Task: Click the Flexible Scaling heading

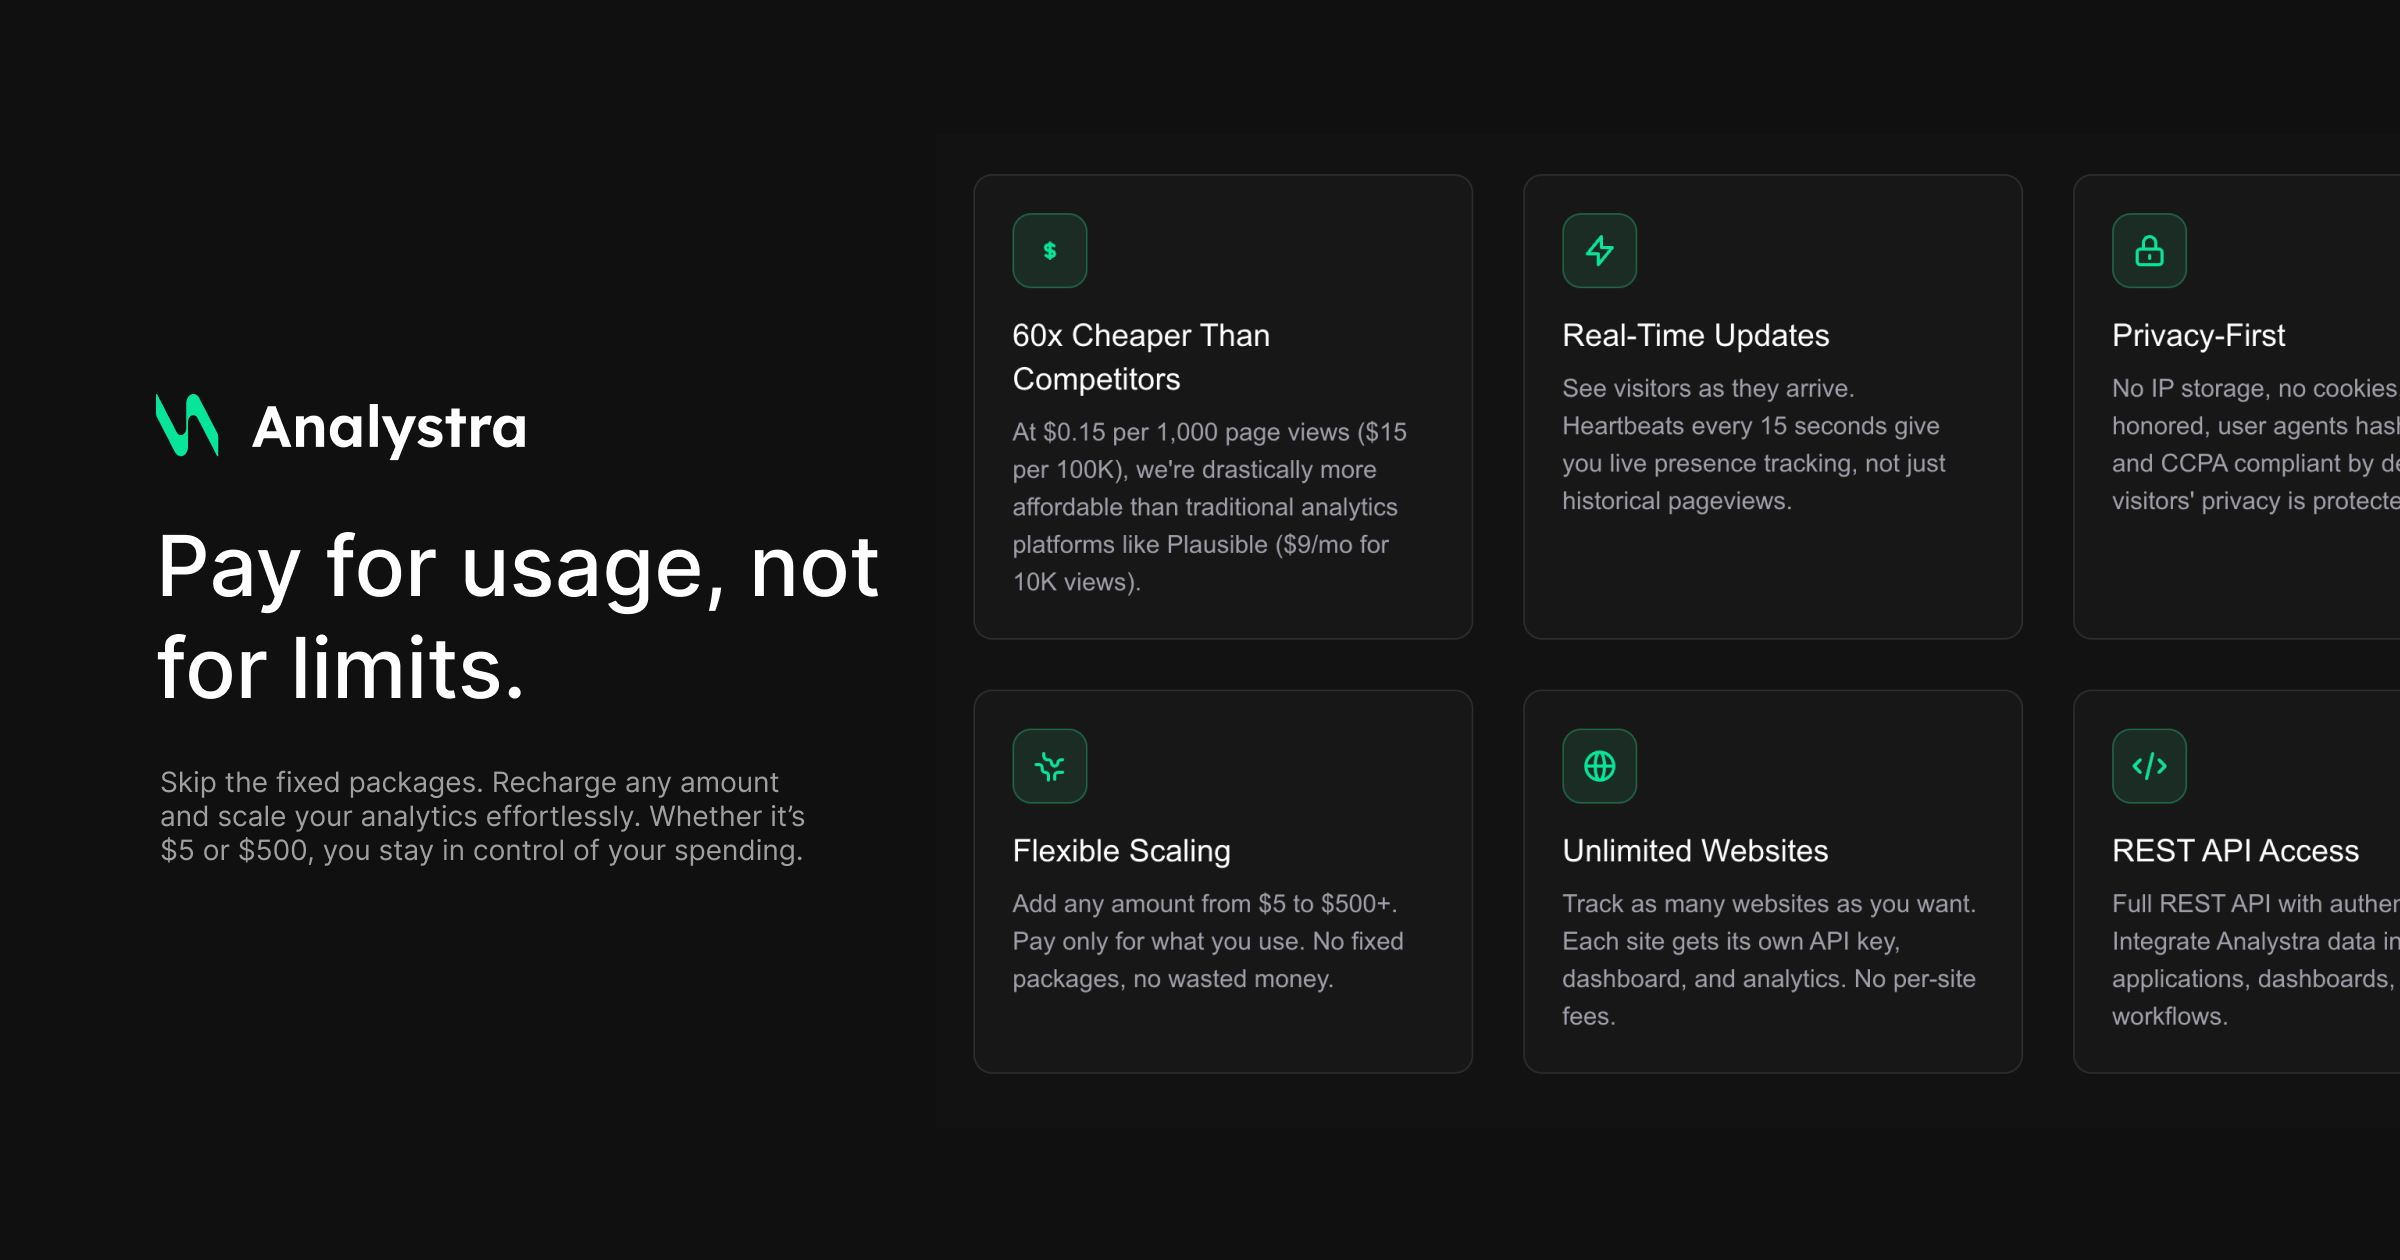Action: (x=1121, y=851)
